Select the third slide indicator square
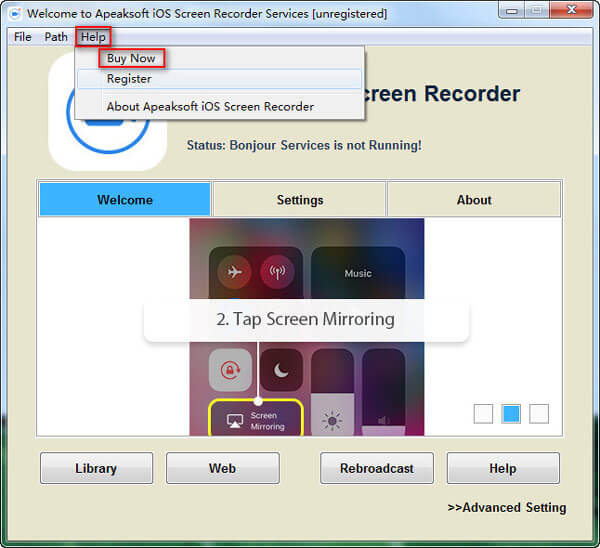This screenshot has width=600, height=548. [x=539, y=414]
